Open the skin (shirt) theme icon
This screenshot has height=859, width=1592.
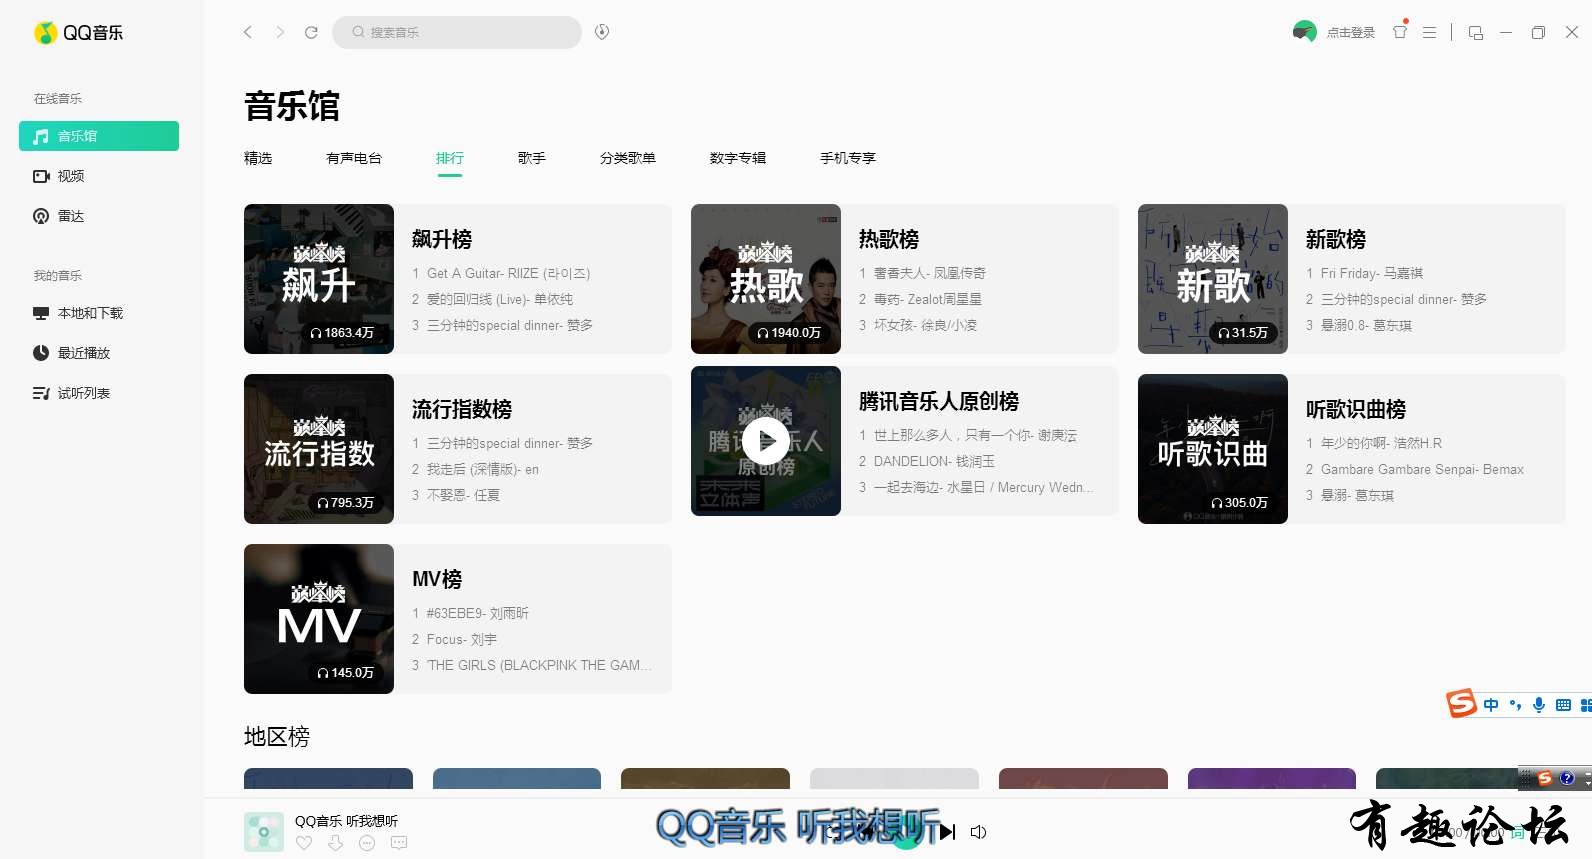coord(1400,32)
